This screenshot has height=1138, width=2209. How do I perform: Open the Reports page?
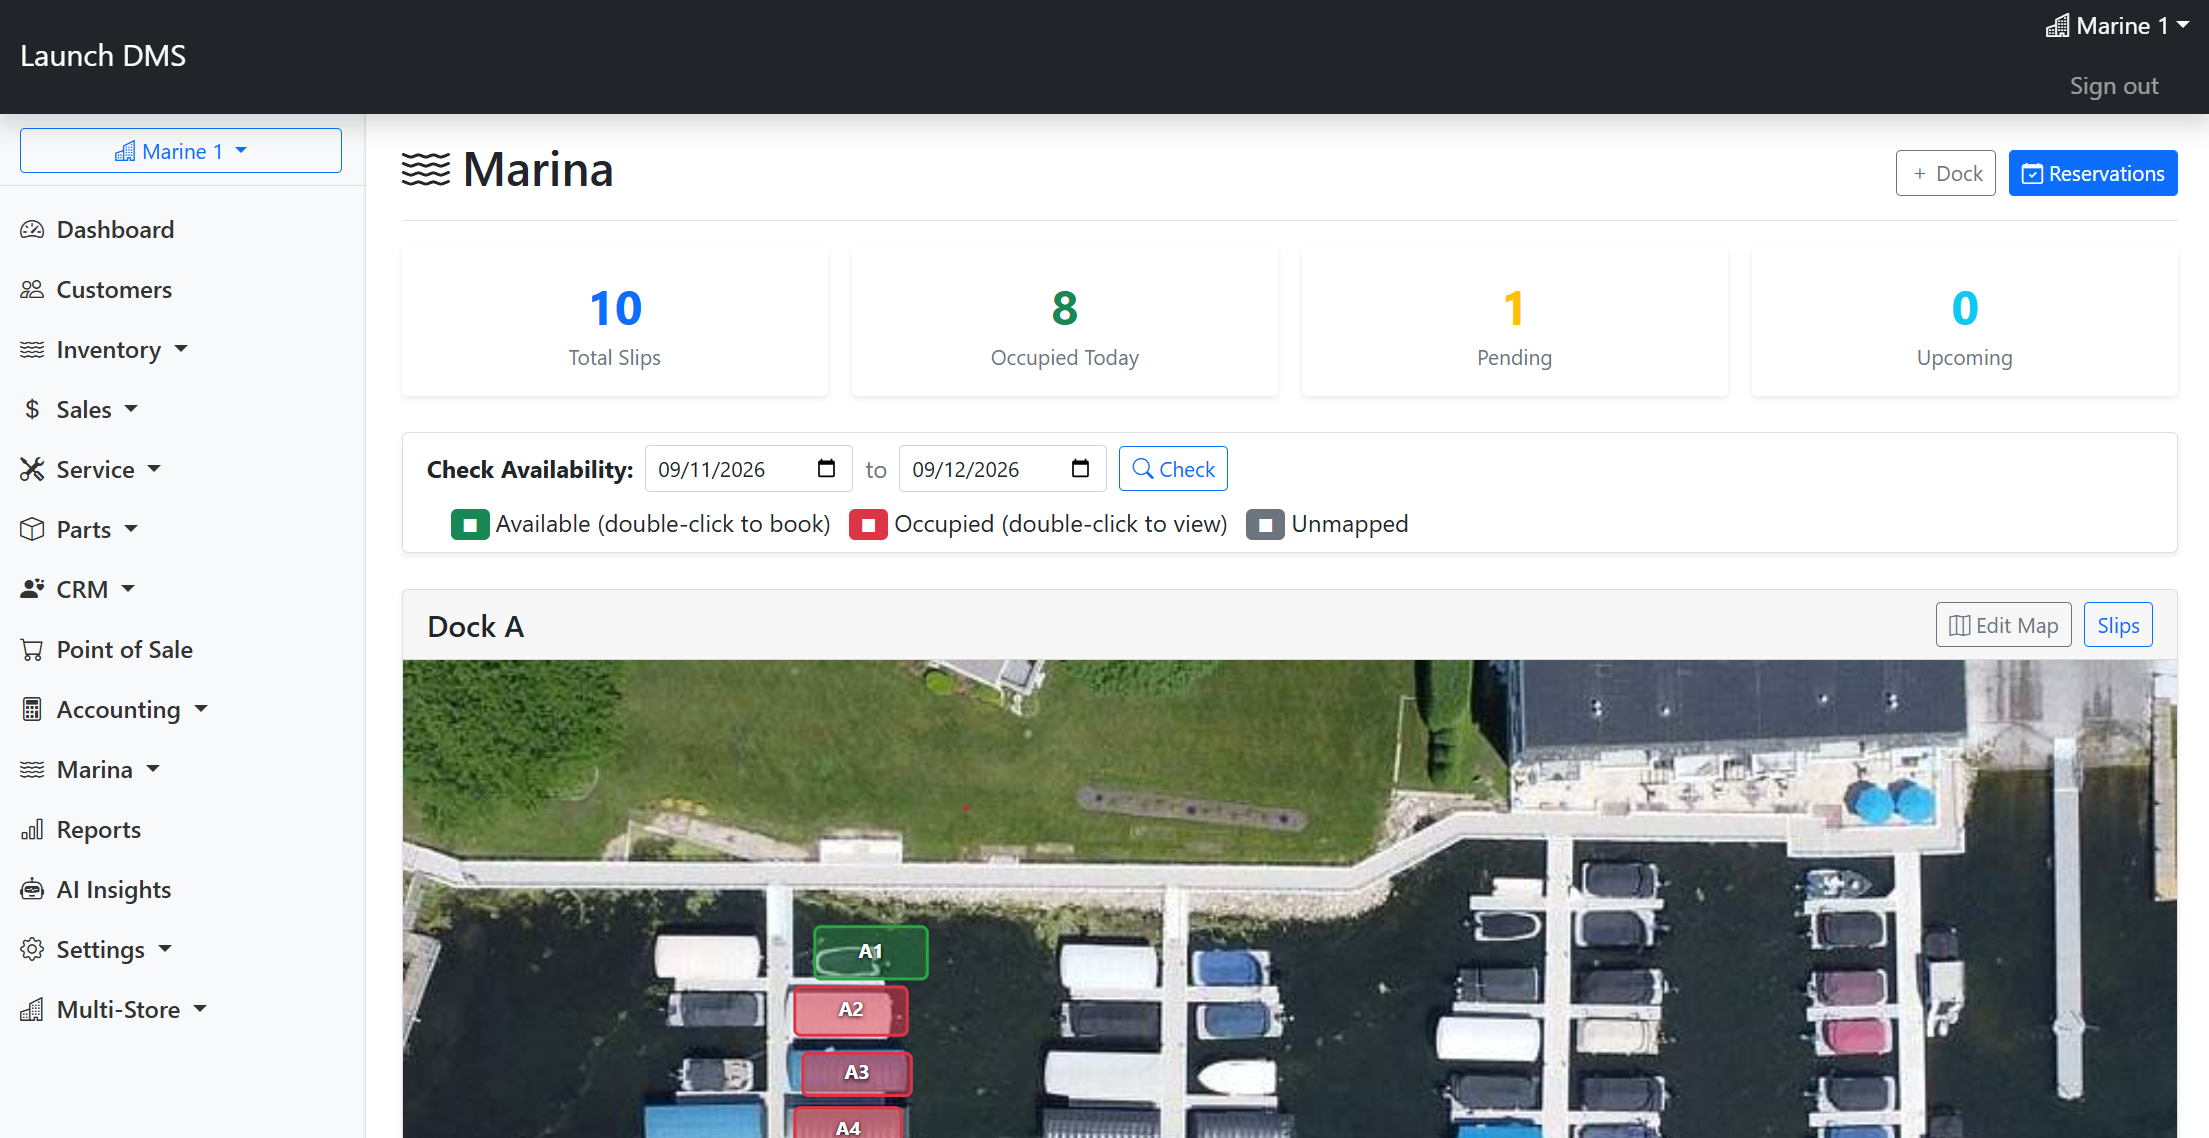click(99, 830)
